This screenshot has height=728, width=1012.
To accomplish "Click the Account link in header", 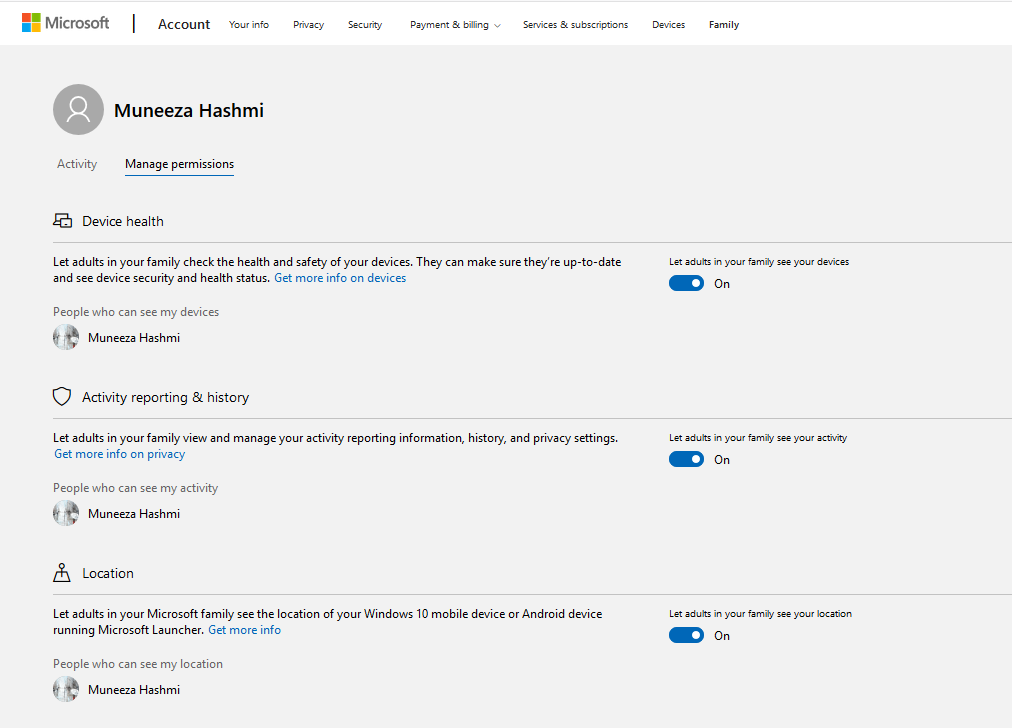I will click(184, 24).
